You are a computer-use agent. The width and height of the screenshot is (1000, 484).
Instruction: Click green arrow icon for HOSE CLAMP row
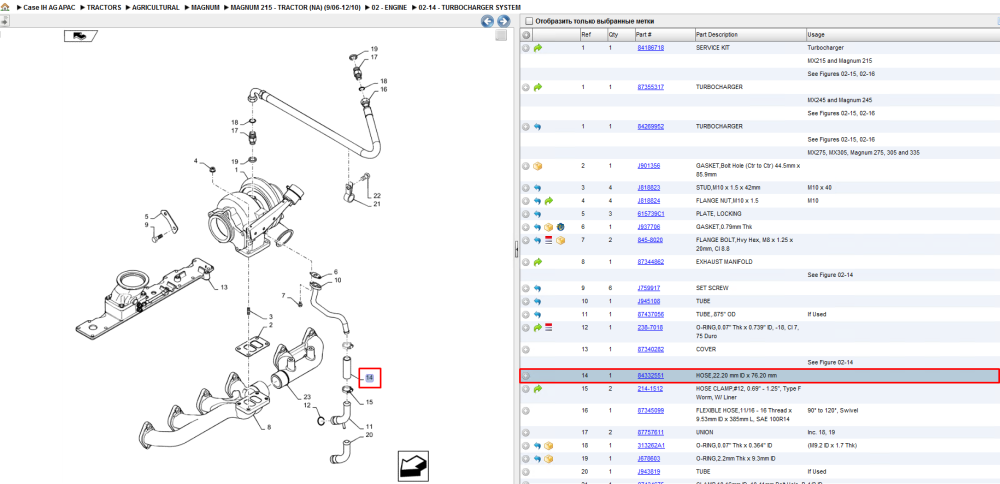(x=538, y=389)
